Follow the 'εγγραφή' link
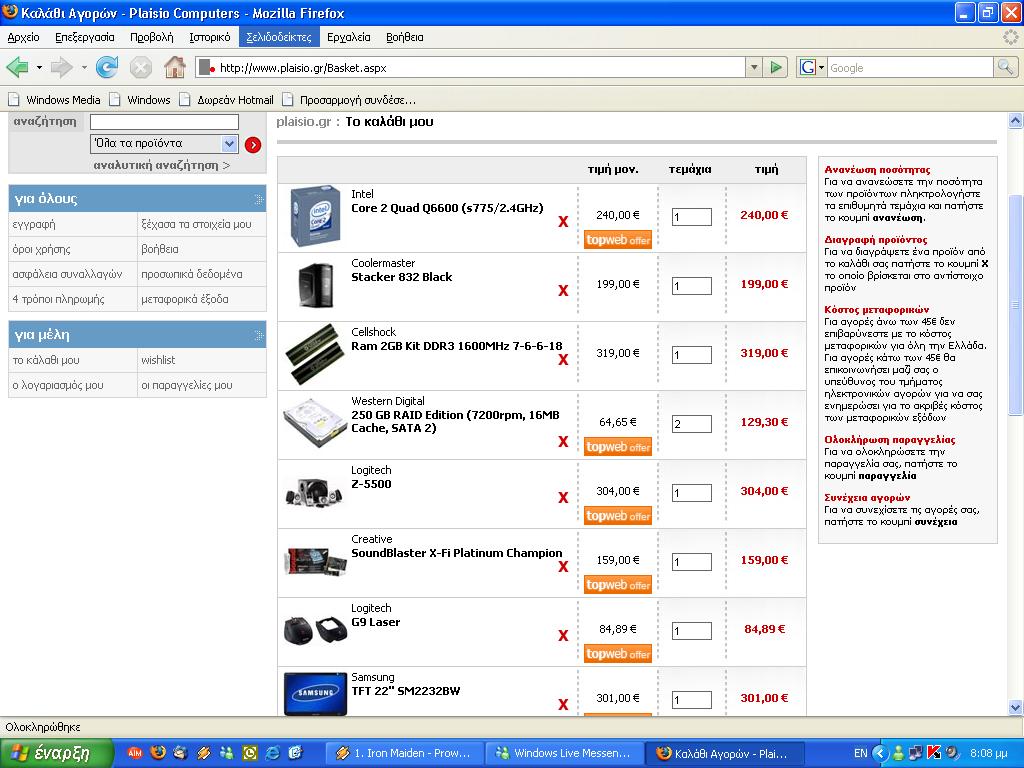 click(x=34, y=224)
